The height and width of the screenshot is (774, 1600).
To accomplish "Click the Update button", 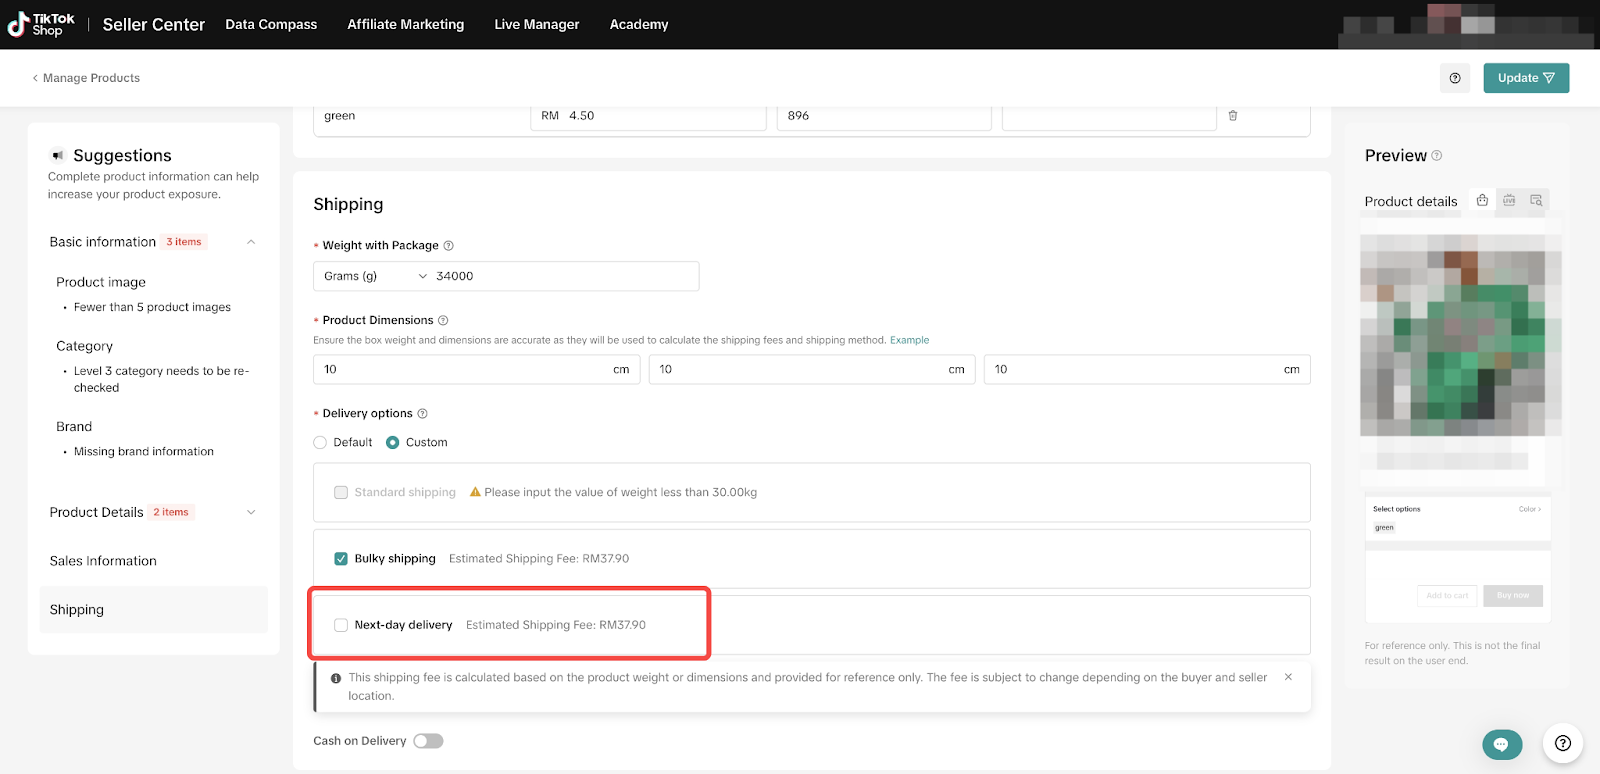I will click(x=1525, y=78).
